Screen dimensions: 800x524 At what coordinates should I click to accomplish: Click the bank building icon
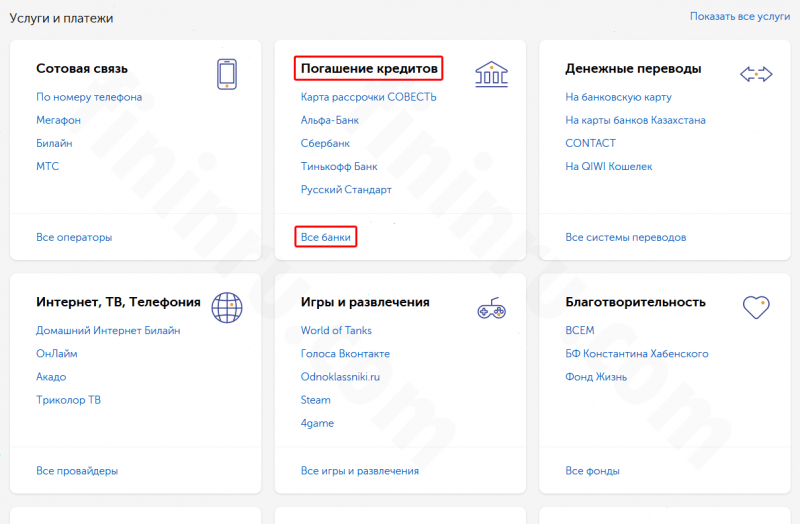click(491, 74)
